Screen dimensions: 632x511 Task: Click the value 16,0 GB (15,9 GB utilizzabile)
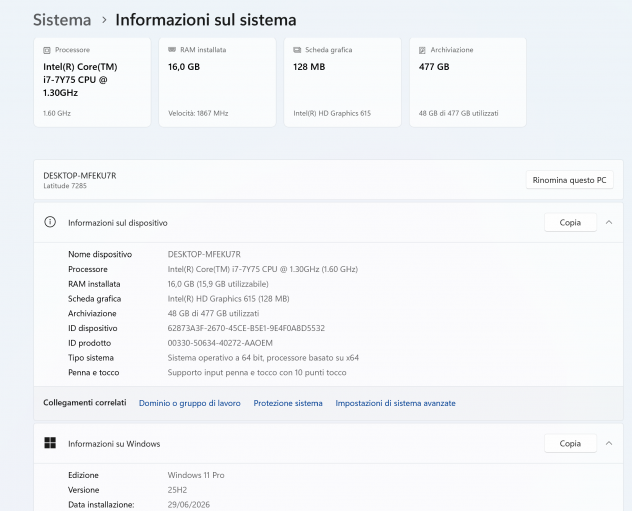(218, 284)
